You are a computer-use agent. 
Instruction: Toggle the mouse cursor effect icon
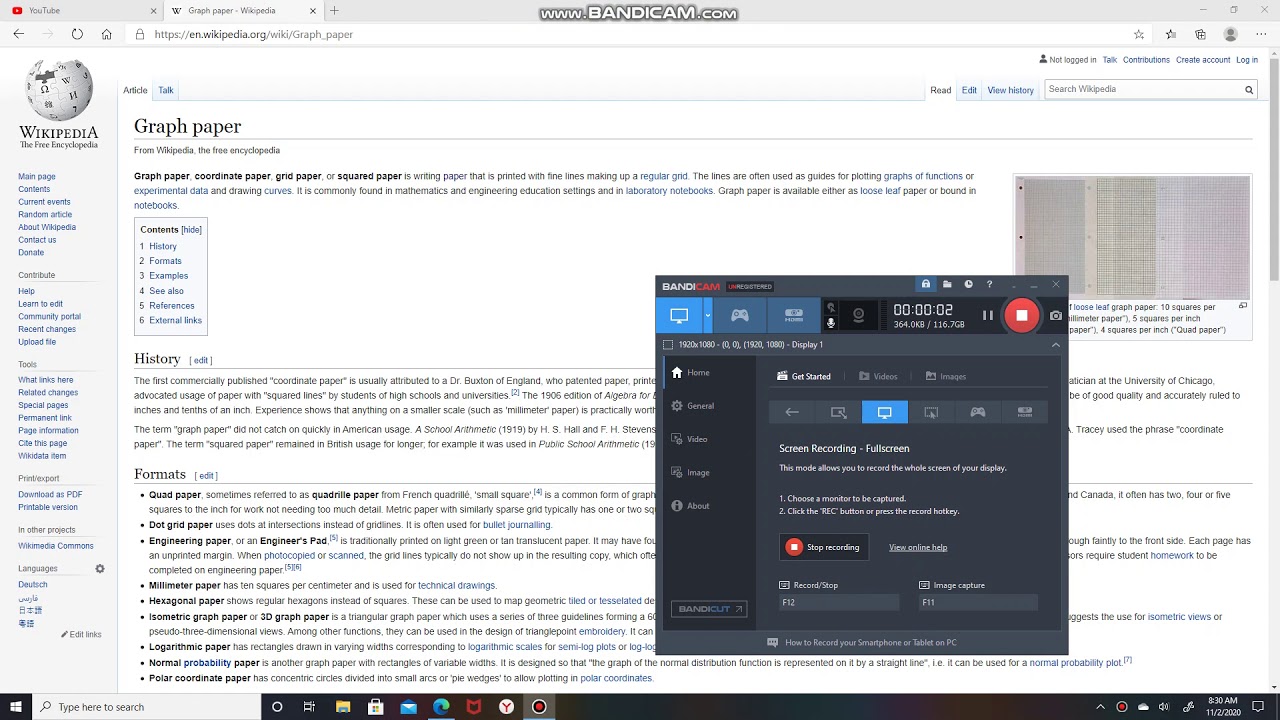[x=830, y=307]
